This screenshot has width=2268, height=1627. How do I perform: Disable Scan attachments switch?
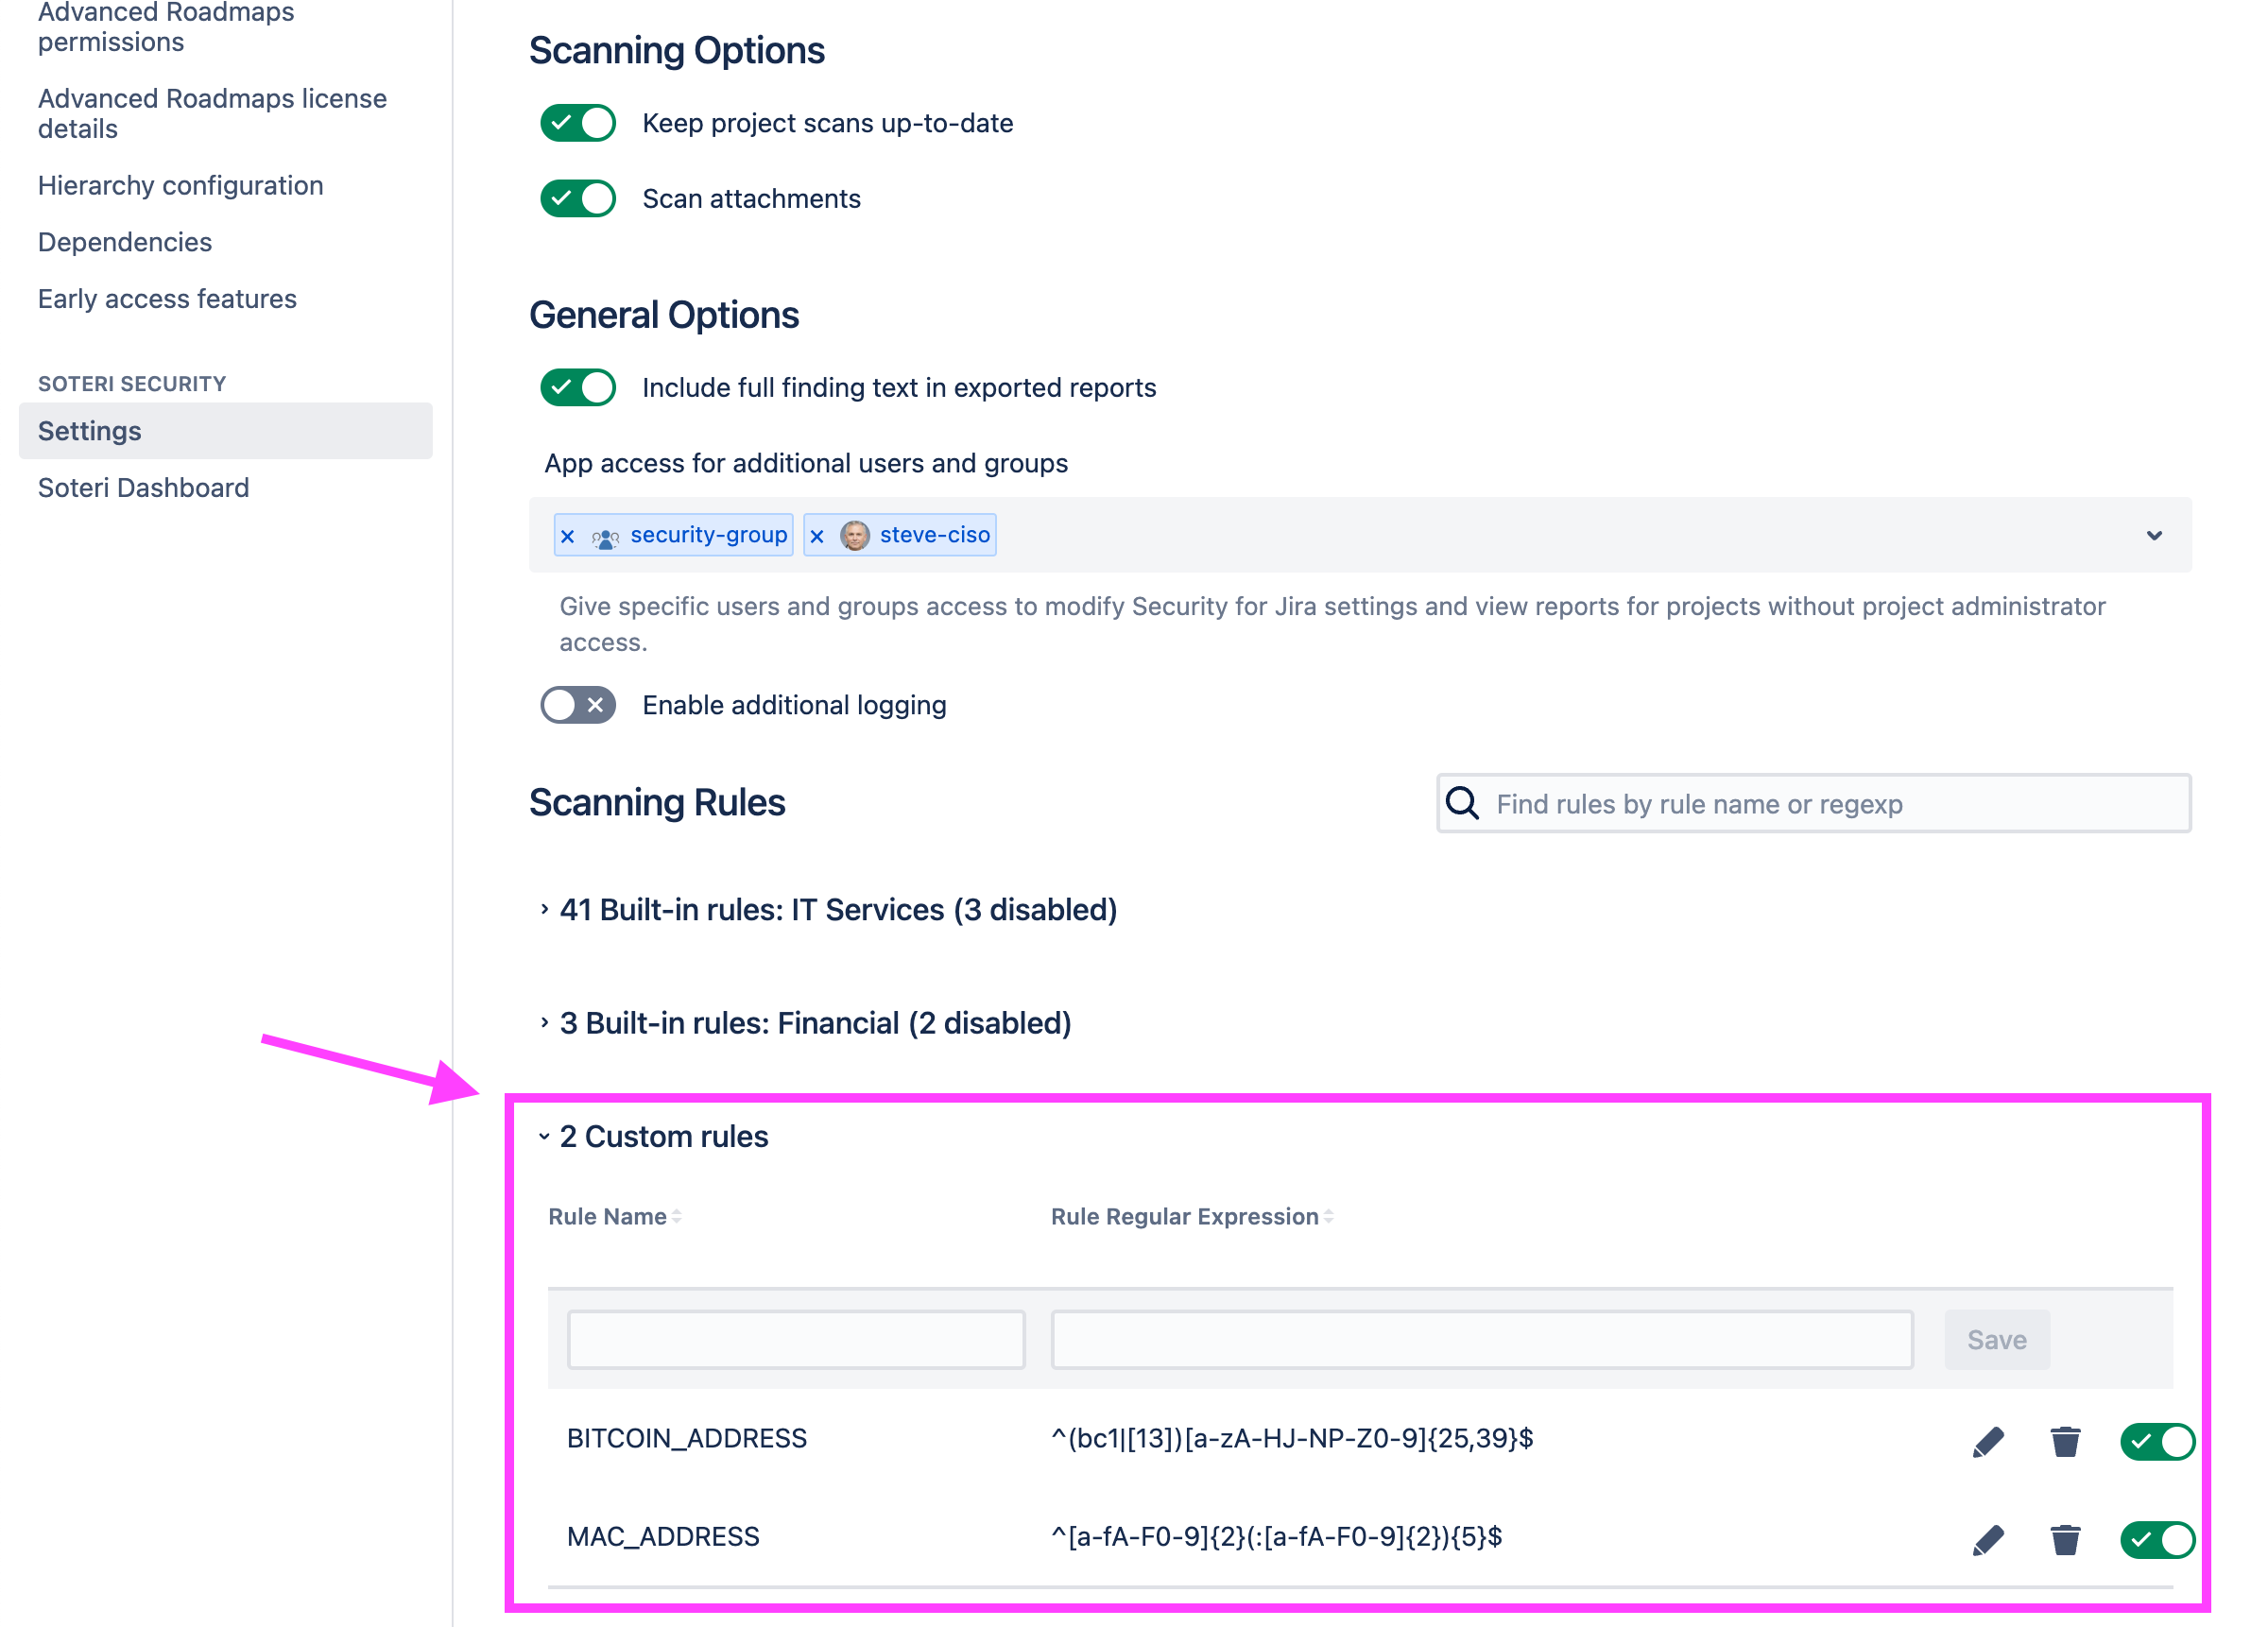(x=577, y=198)
